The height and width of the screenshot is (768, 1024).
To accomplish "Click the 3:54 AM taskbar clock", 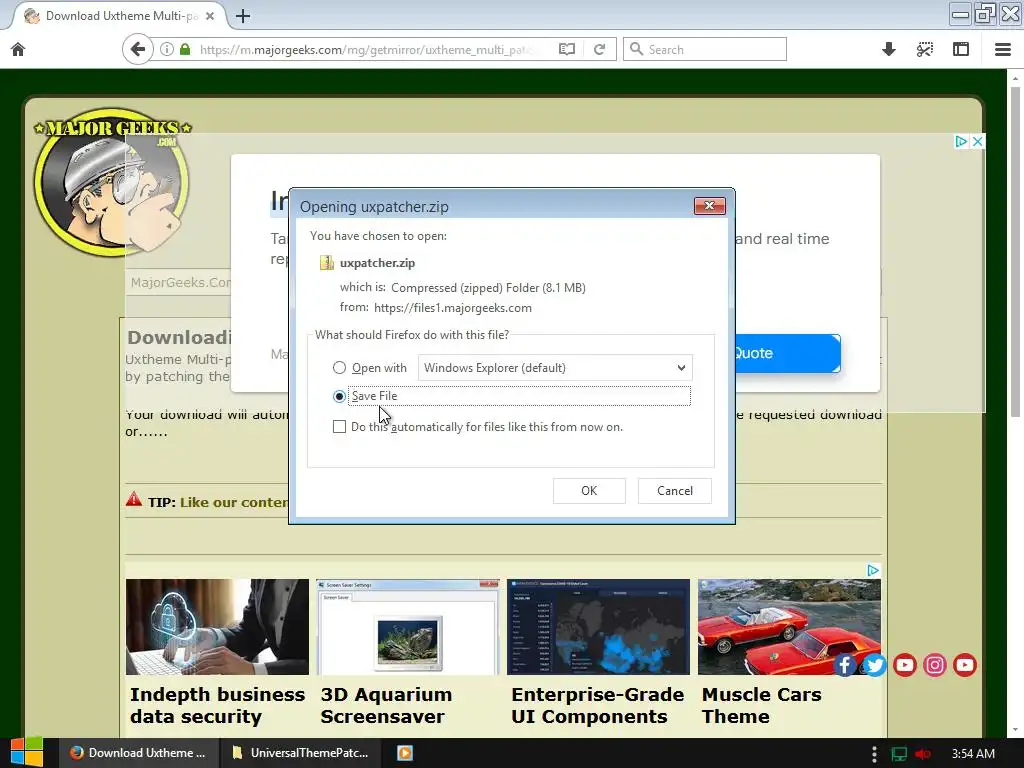I will coord(973,754).
